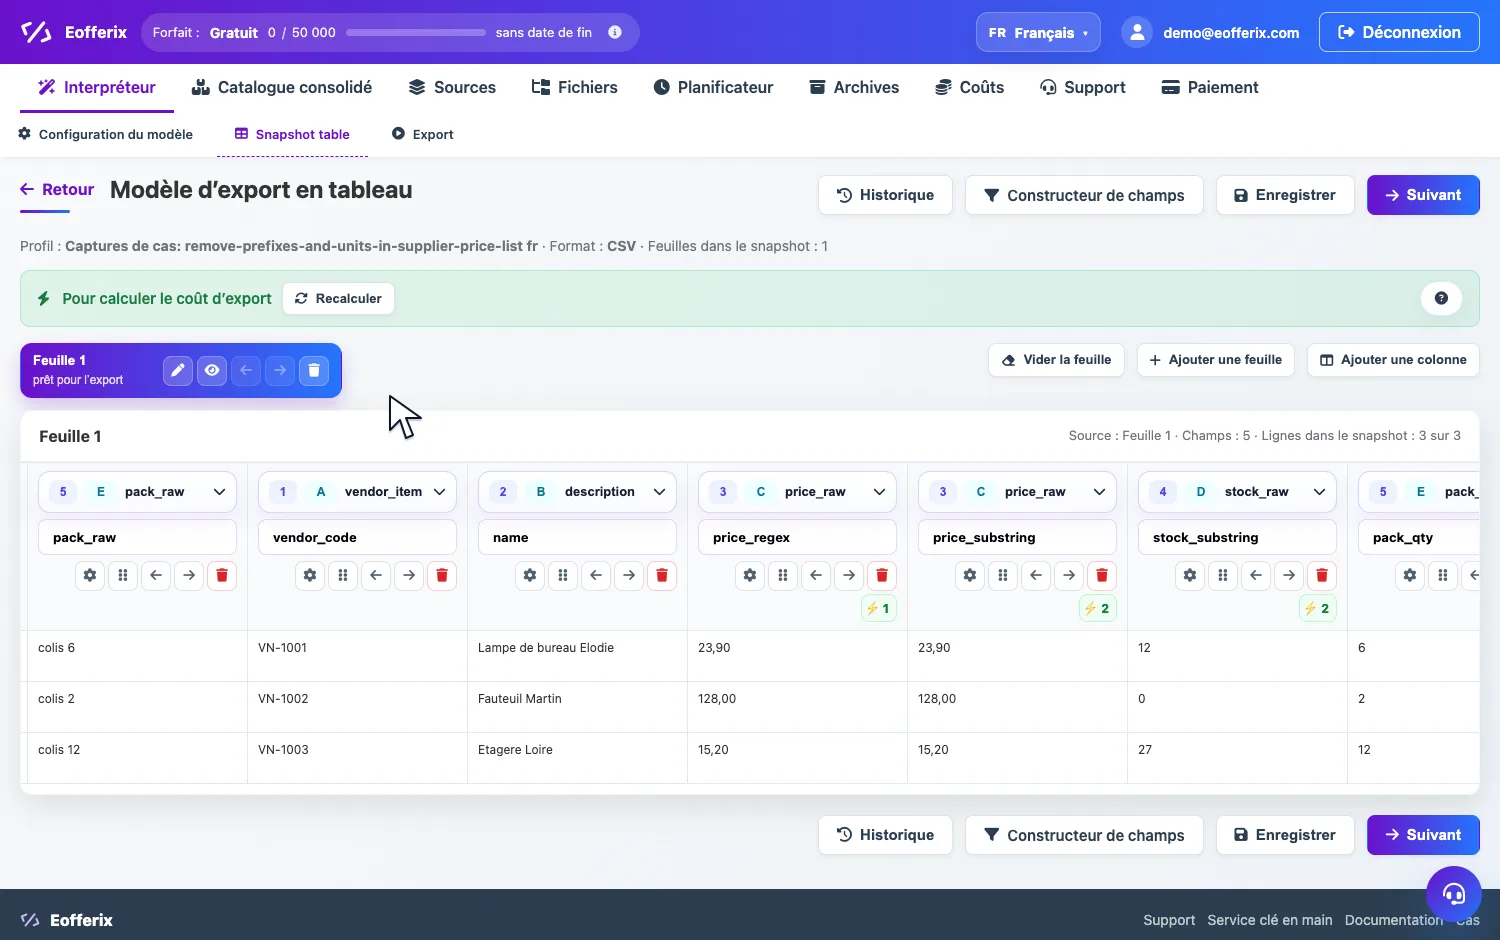Image resolution: width=1500 pixels, height=940 pixels.
Task: Open the lightning badge 1 under price_regex
Action: coord(878,608)
